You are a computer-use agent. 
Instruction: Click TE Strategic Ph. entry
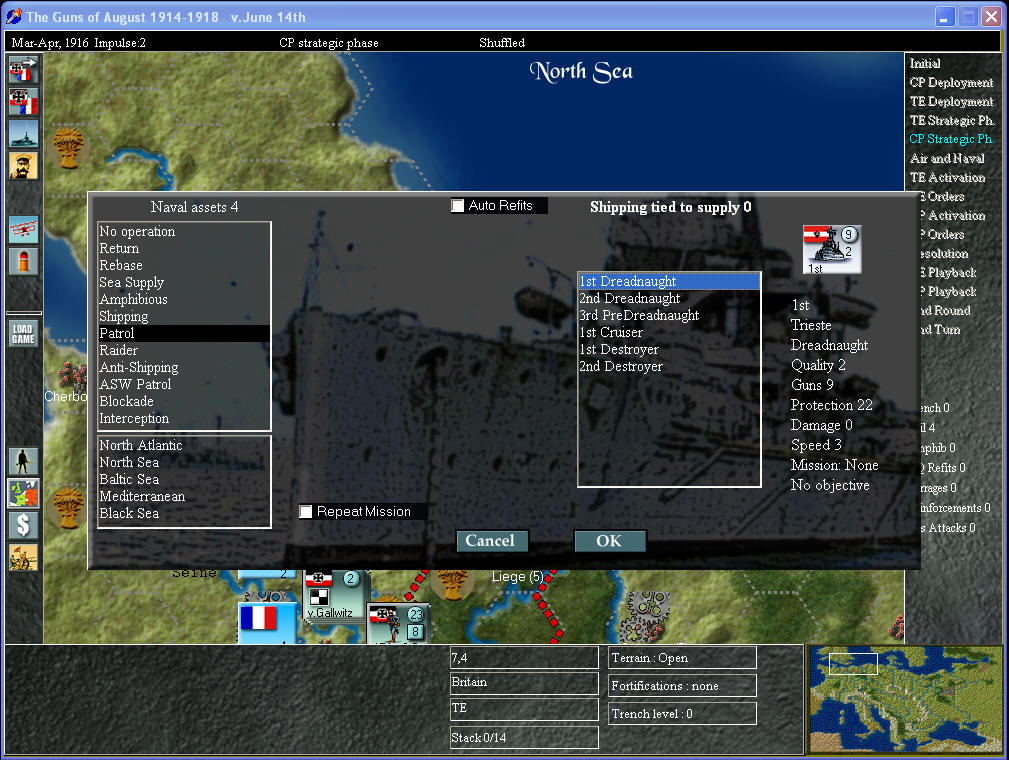coord(952,120)
